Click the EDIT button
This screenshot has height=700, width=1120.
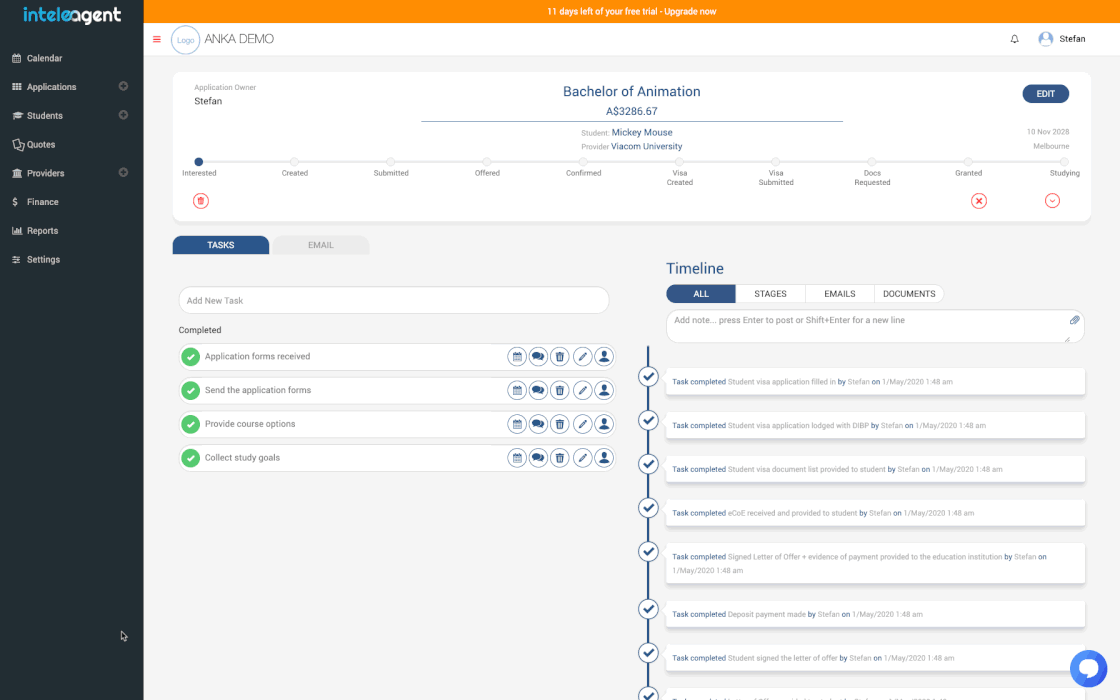[1045, 94]
